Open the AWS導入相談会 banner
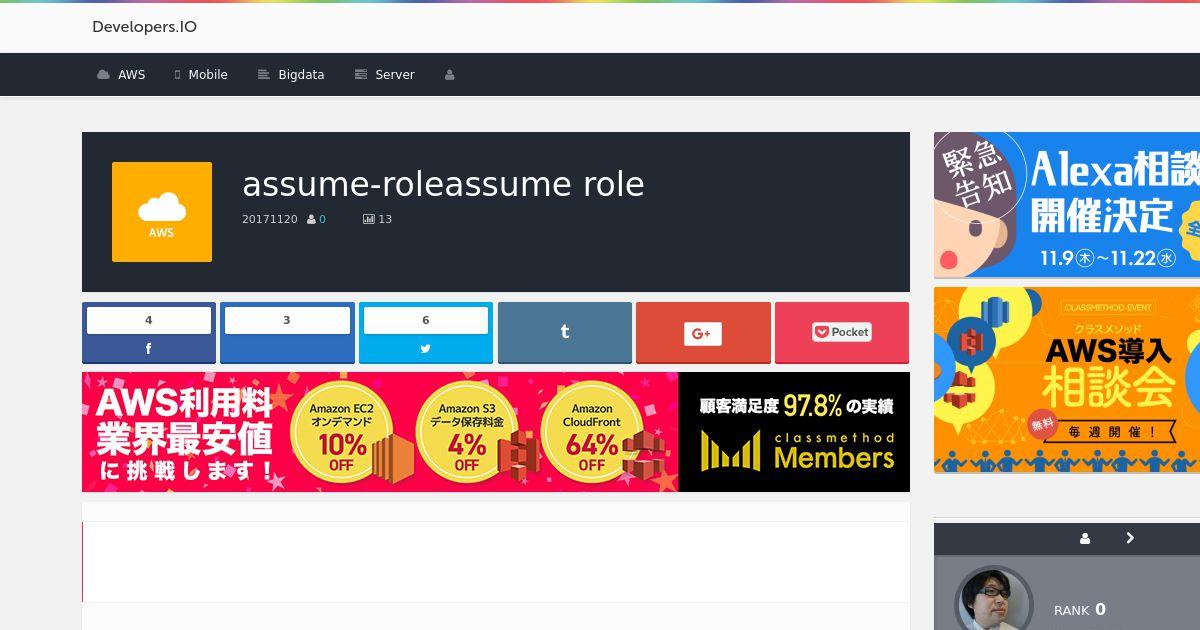Screen dimensions: 1200x630 pos(1067,380)
